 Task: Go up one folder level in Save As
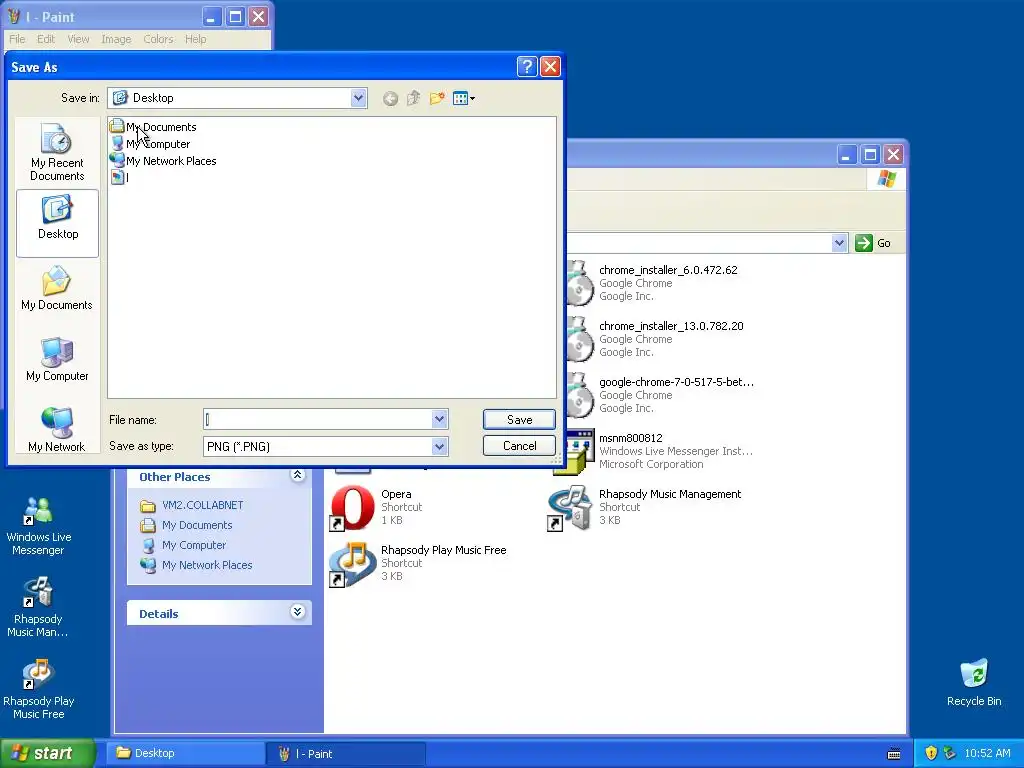click(x=413, y=99)
